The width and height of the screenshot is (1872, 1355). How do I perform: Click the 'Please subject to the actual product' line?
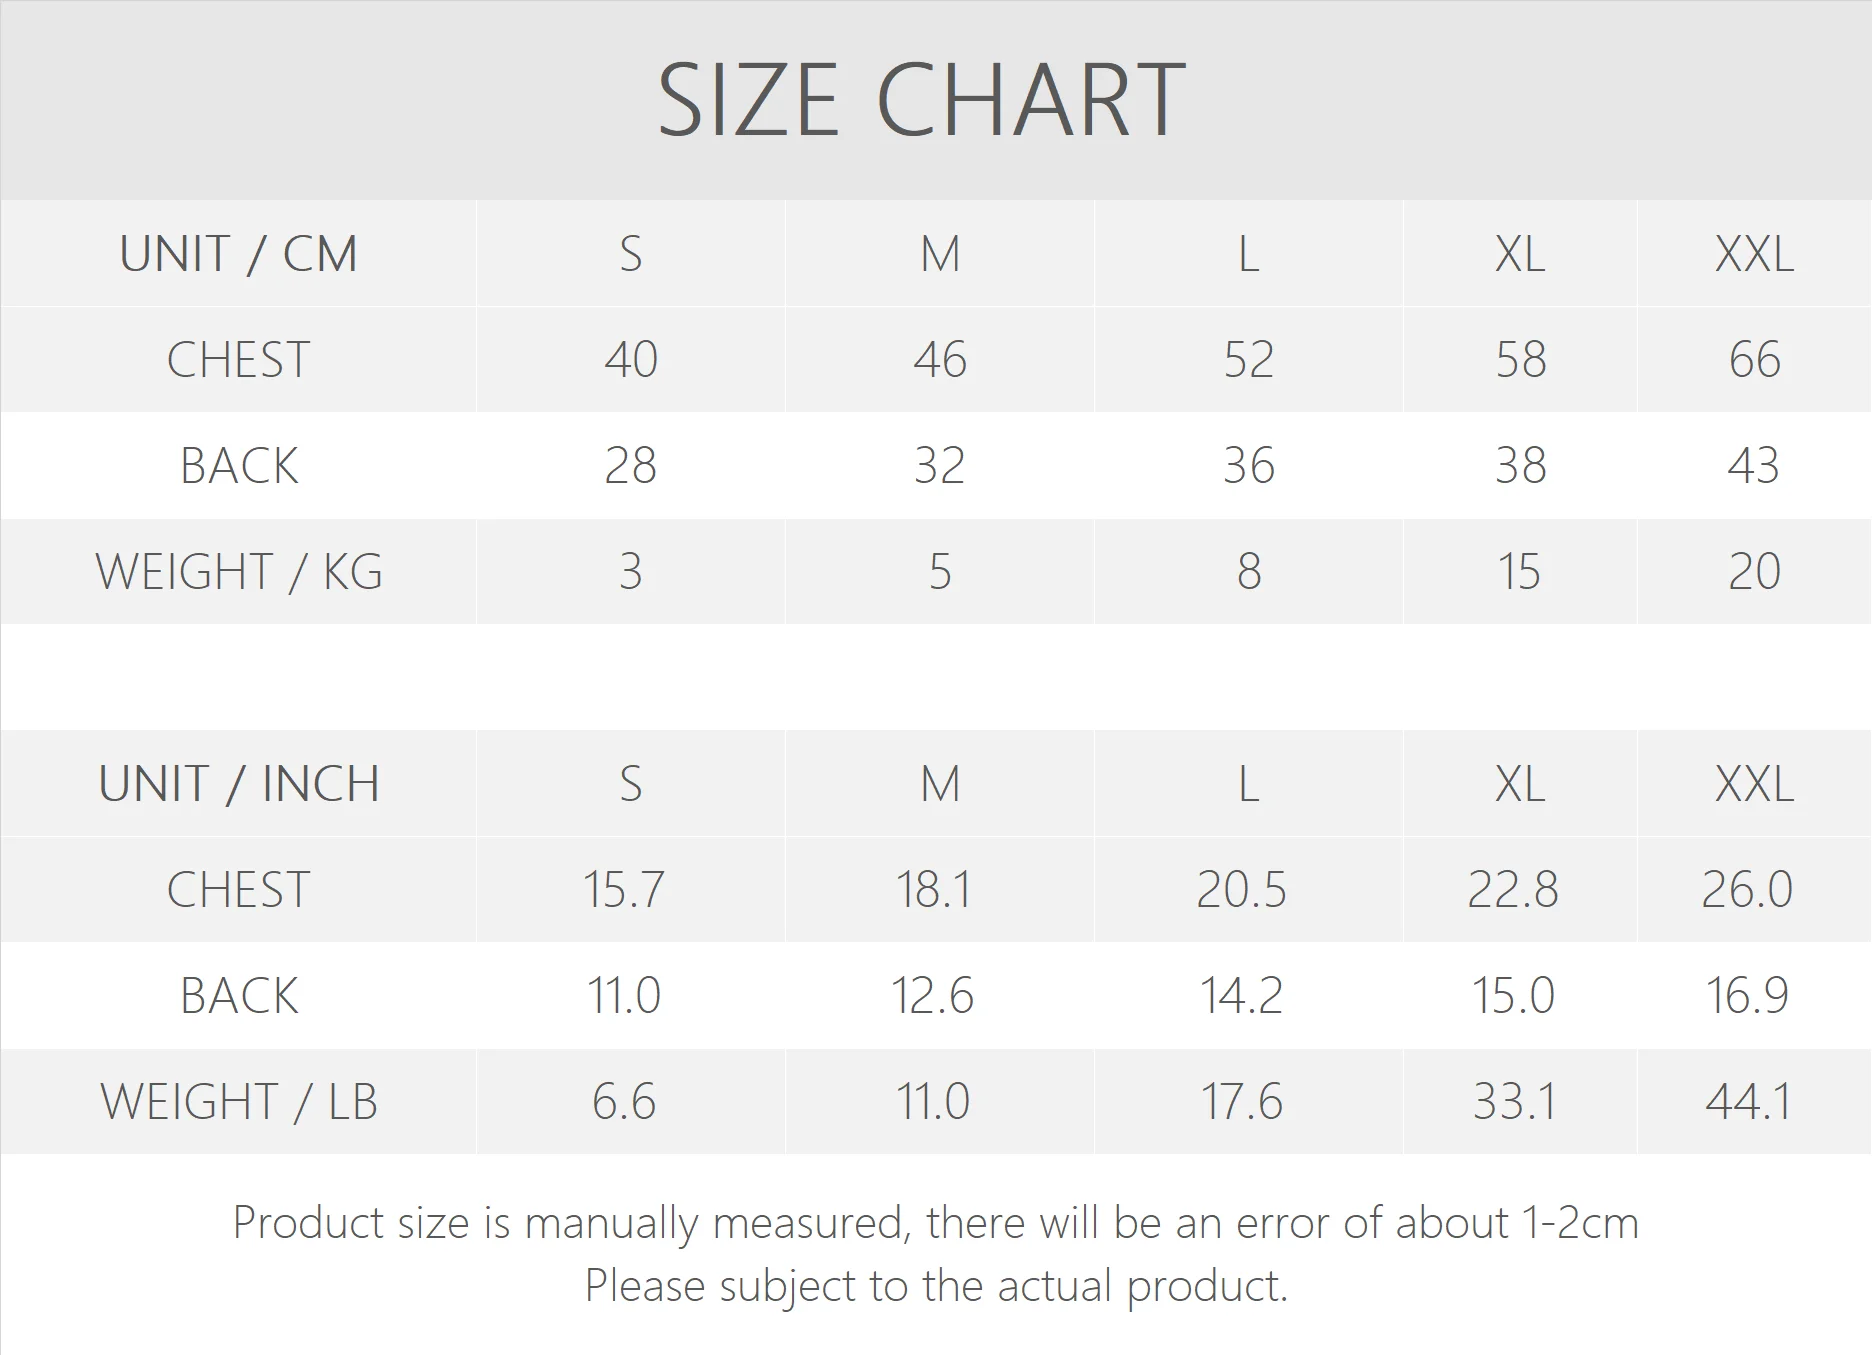coord(935,1286)
